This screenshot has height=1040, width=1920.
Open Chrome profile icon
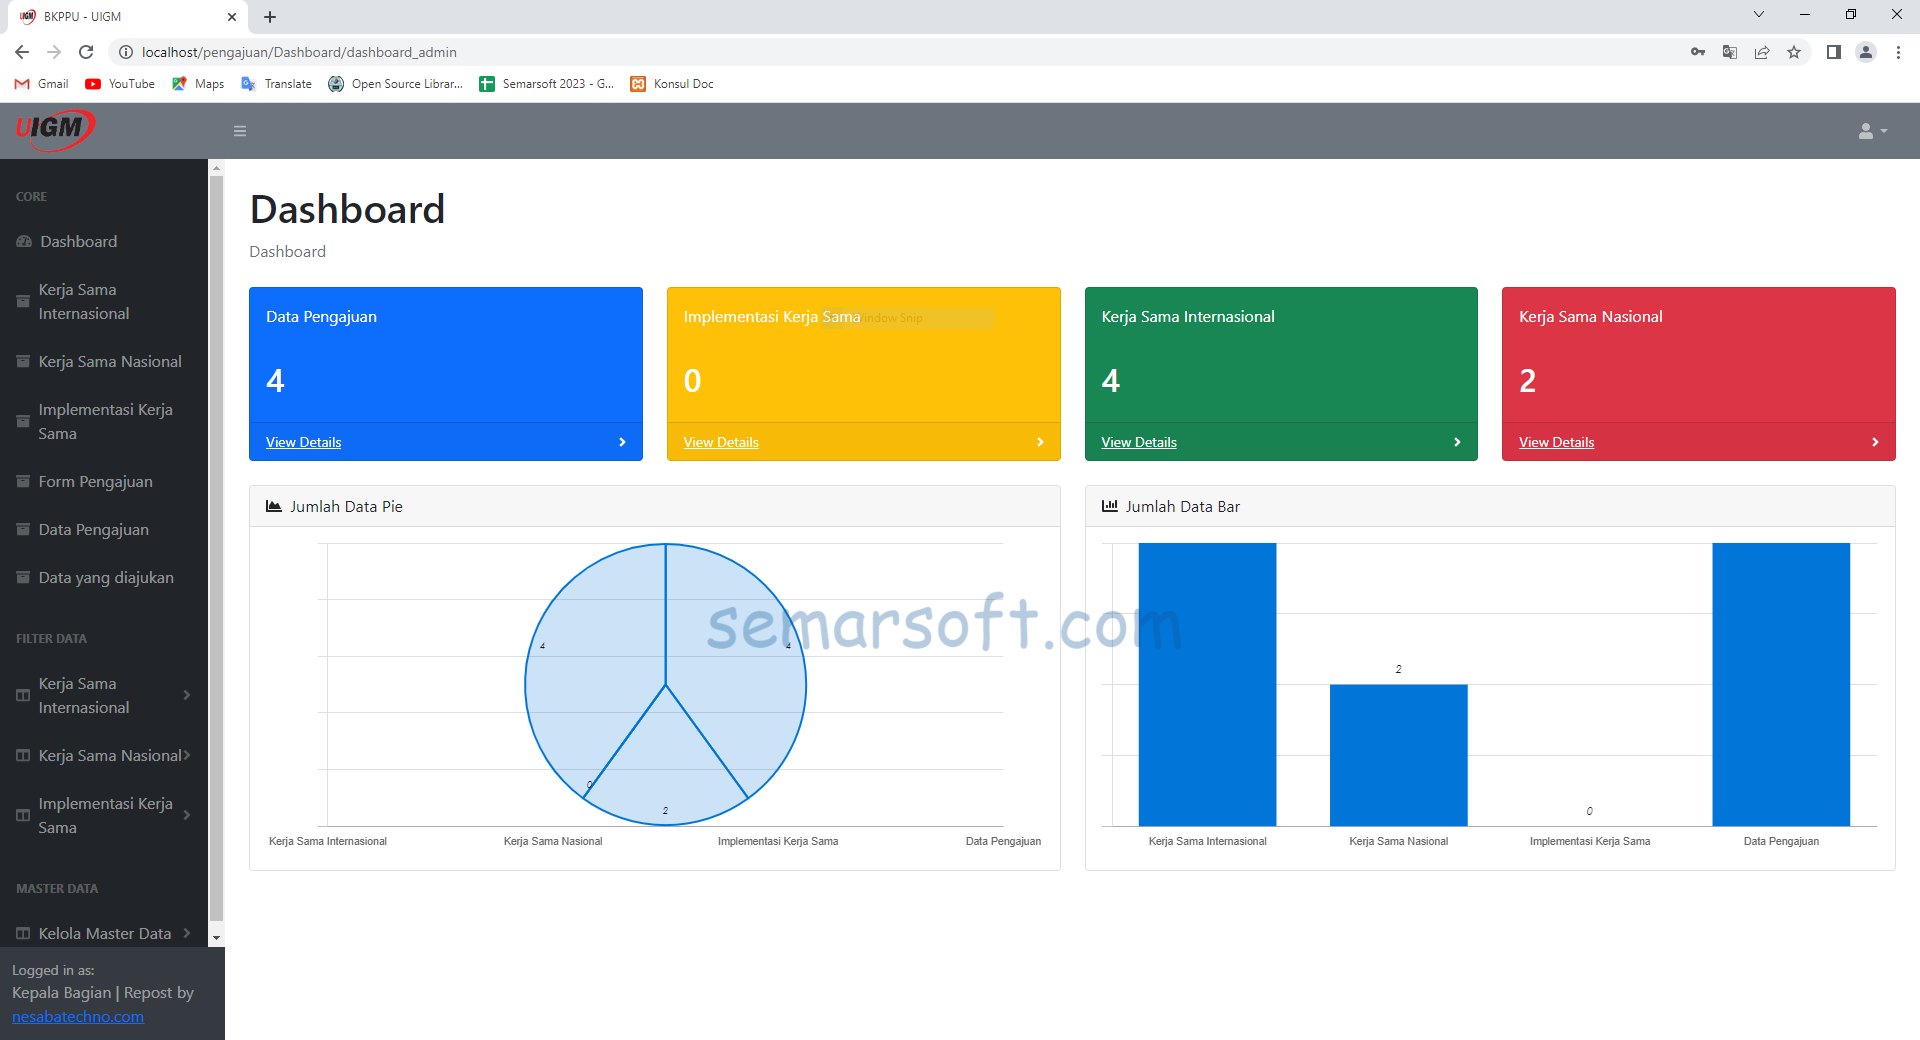click(1865, 52)
